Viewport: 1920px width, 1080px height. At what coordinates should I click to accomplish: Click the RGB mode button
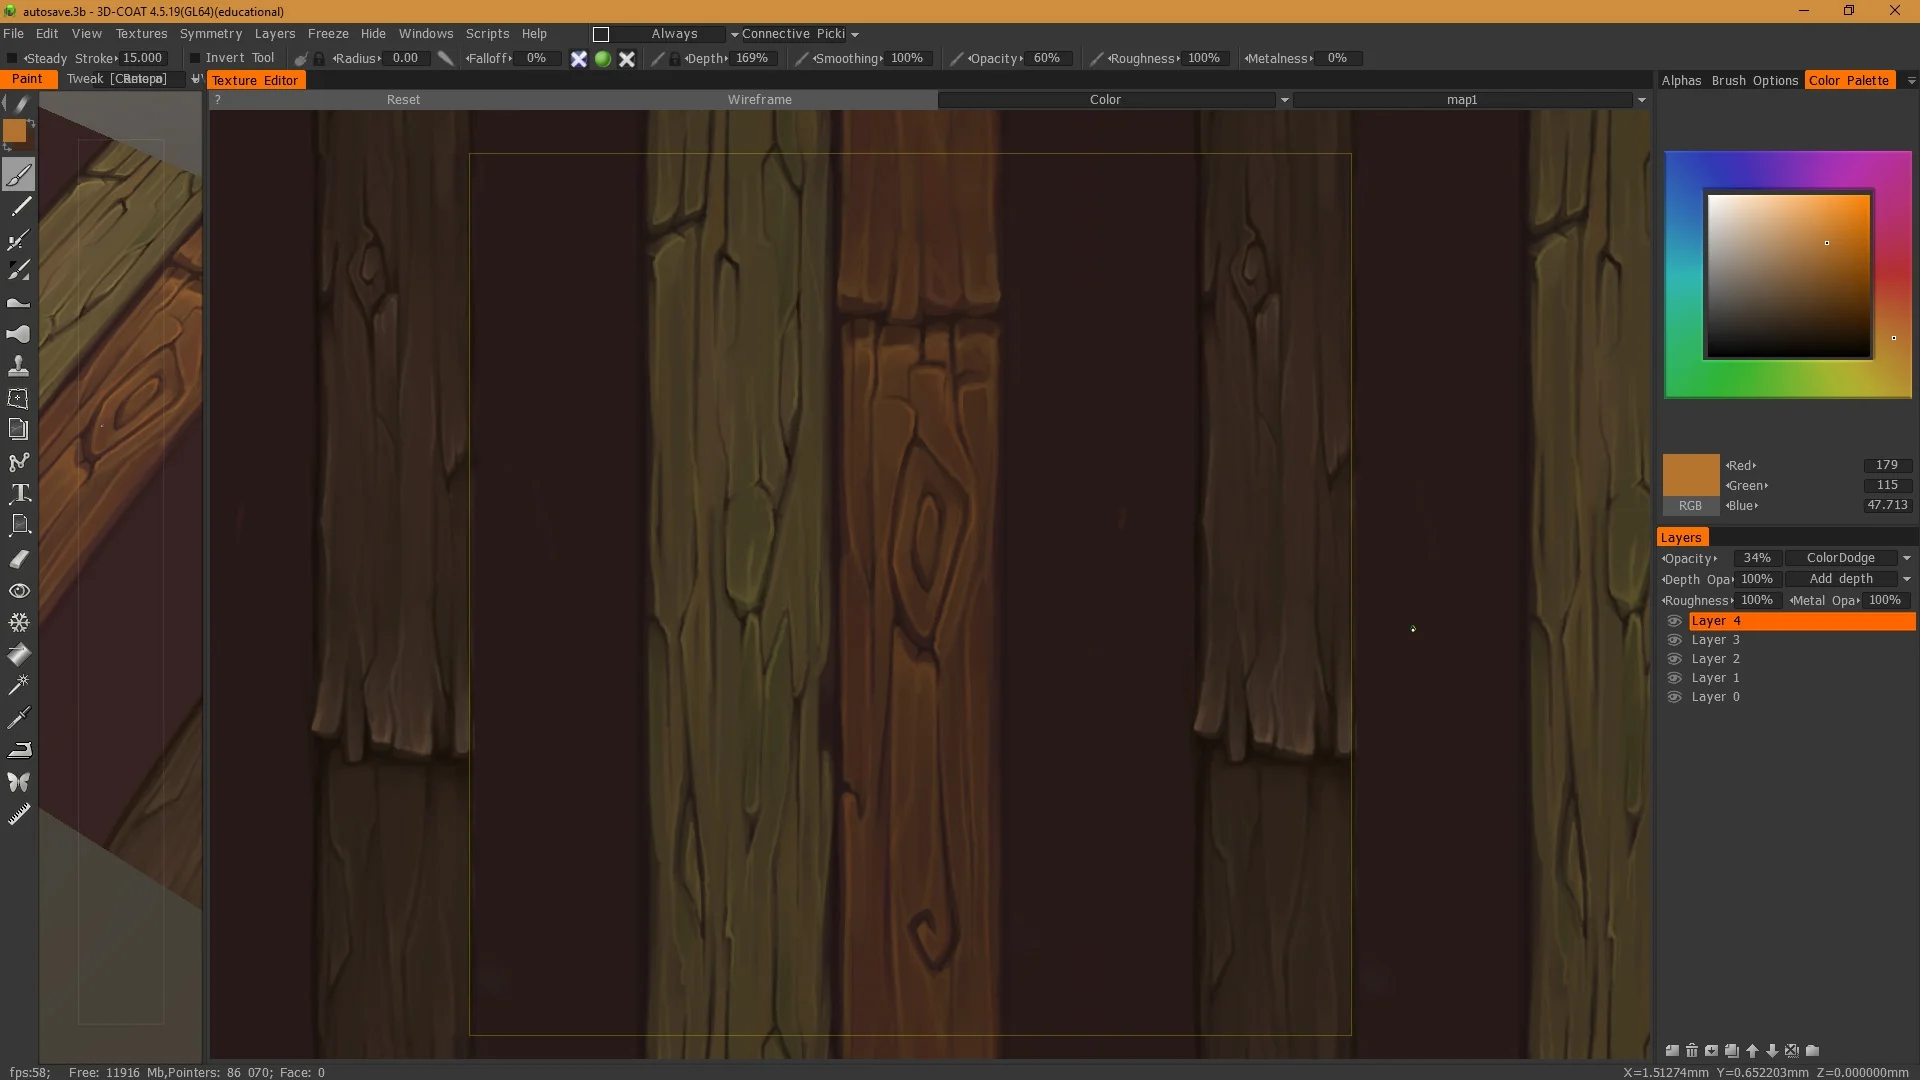click(1690, 506)
